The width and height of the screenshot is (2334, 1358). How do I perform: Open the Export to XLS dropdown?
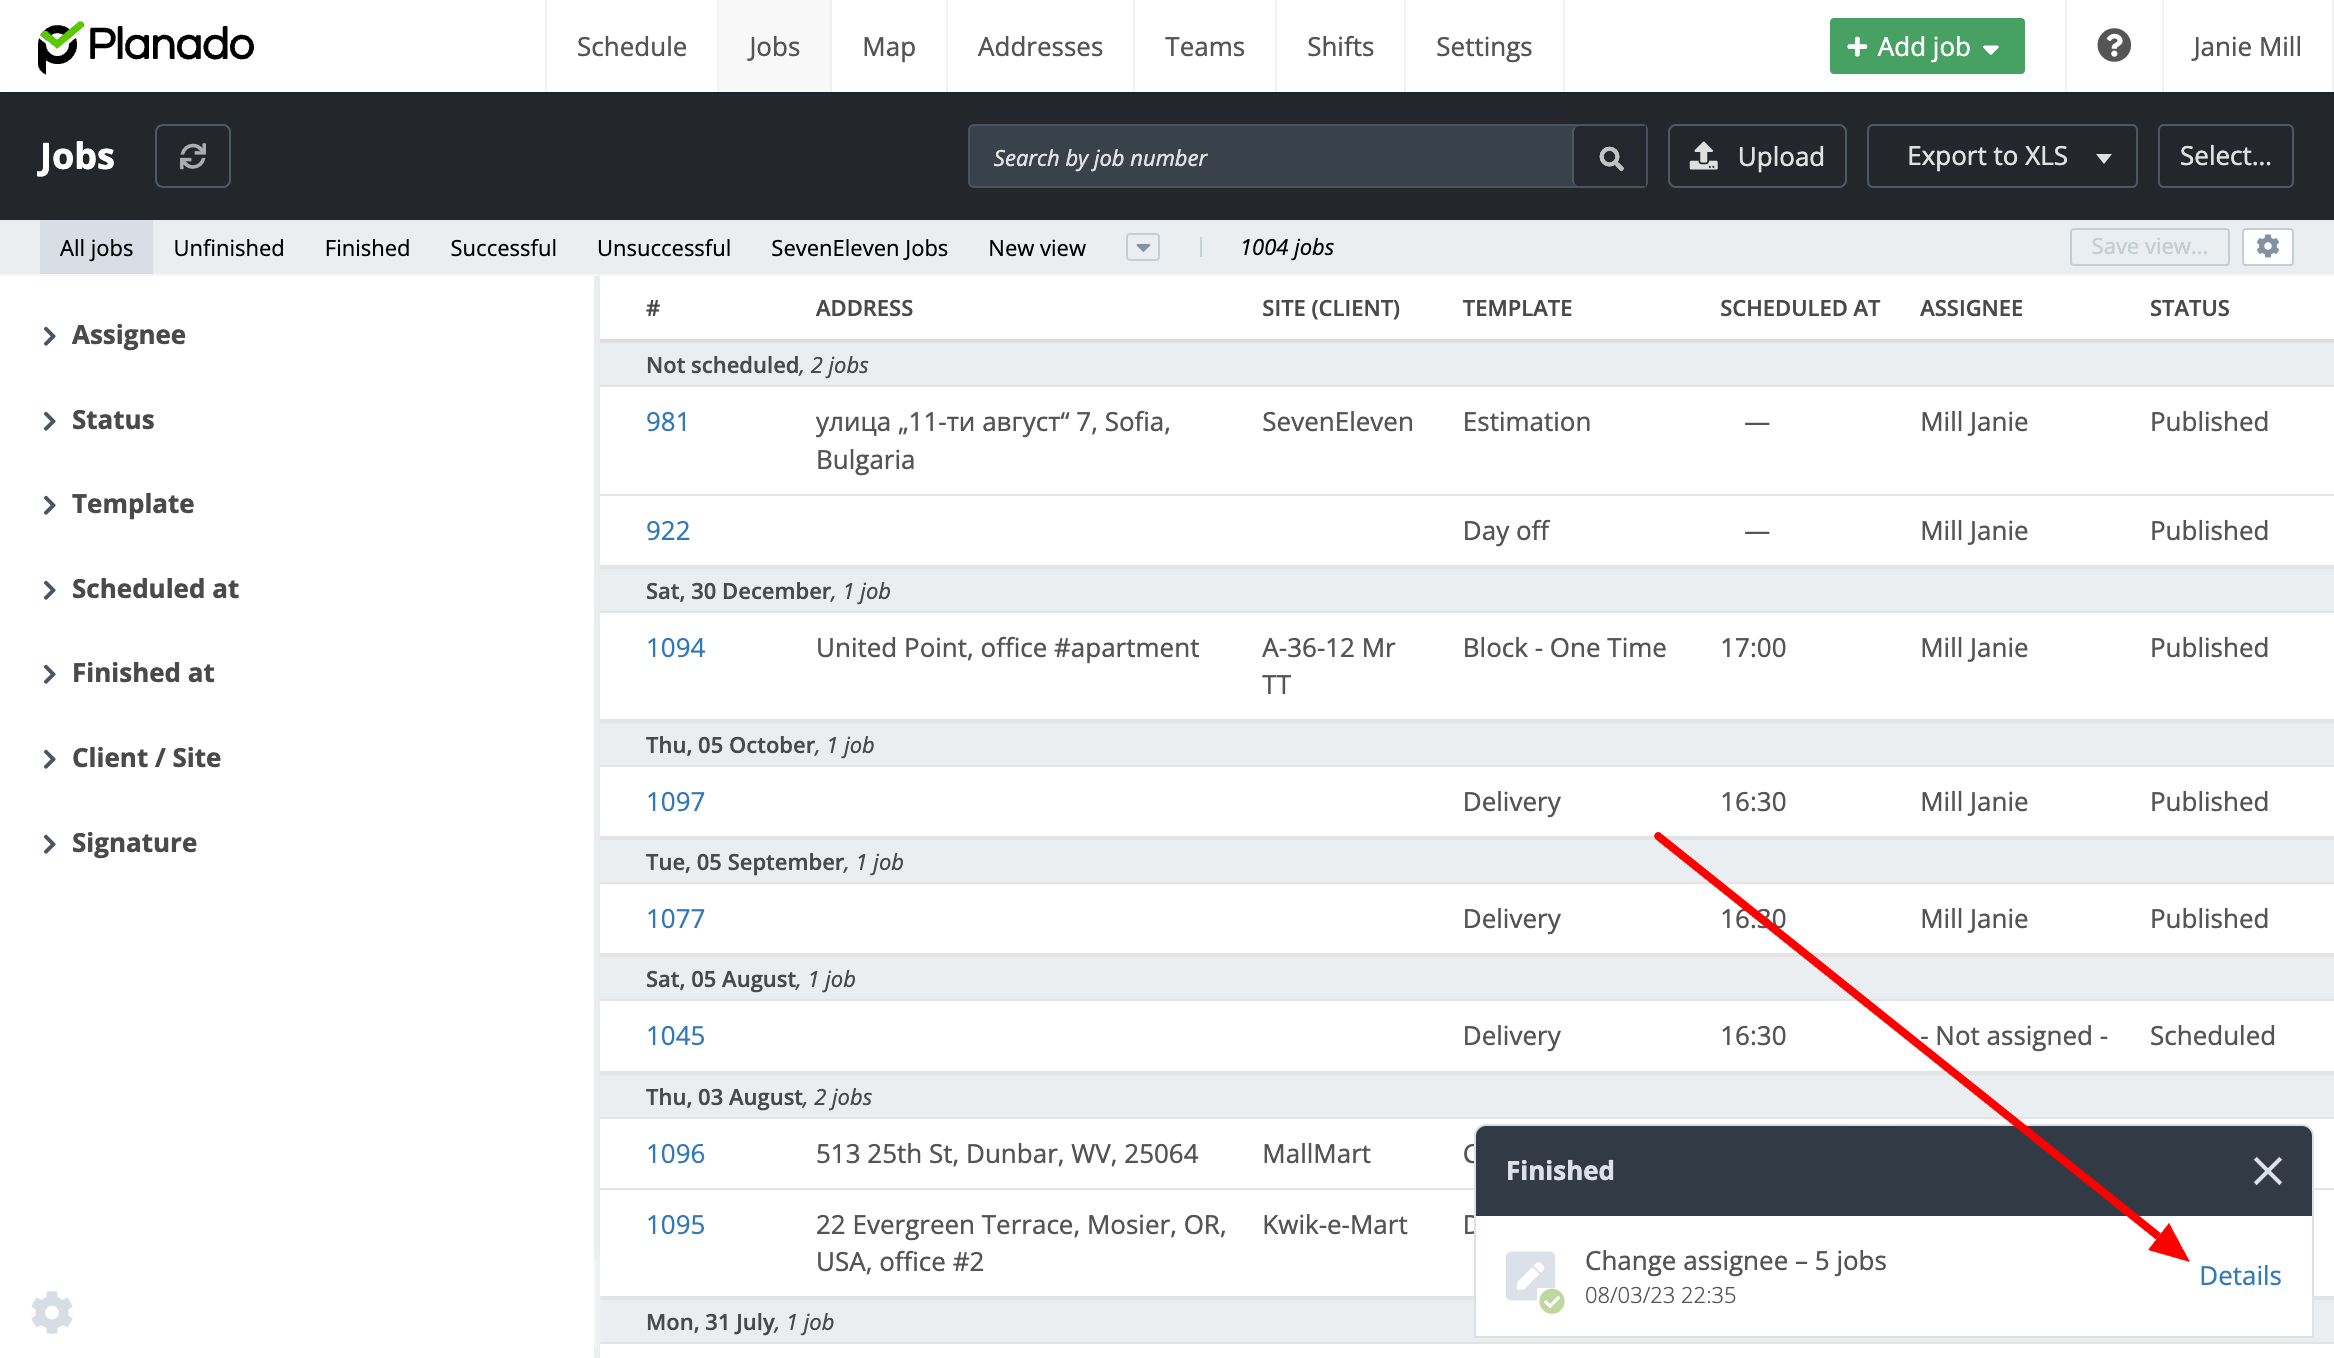pos(2001,157)
